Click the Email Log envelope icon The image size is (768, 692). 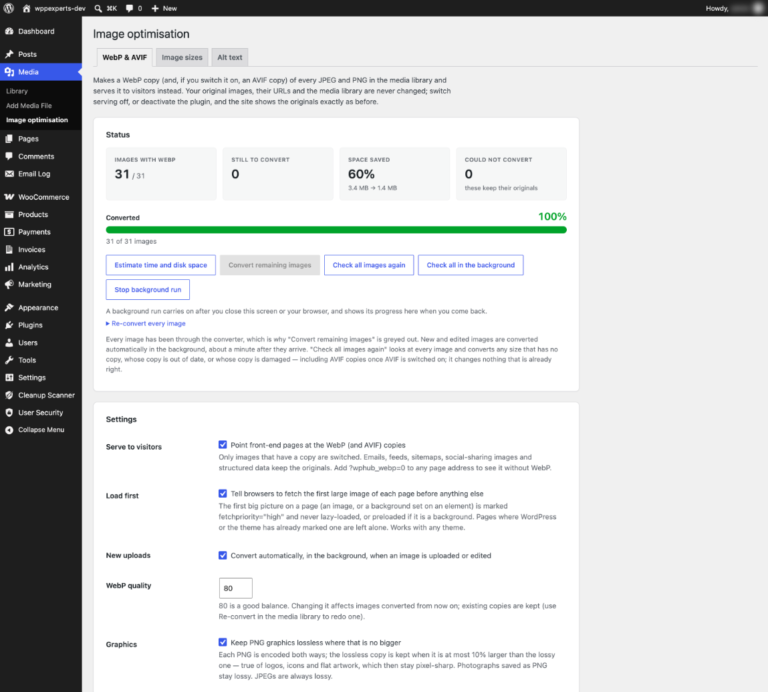click(9, 174)
